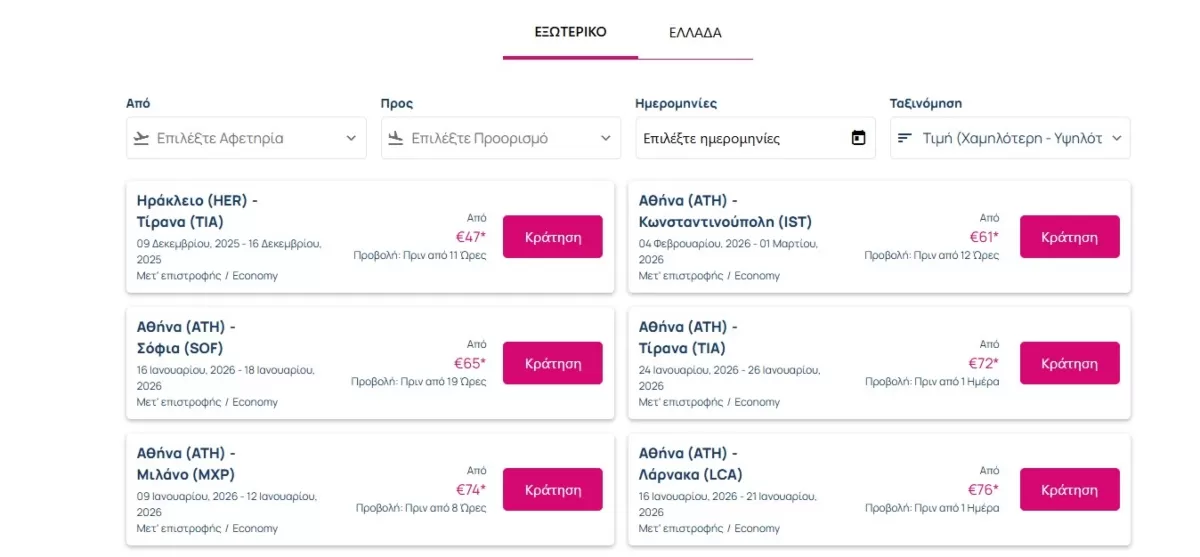Click Κράτηση for the €72 Αθήνα–Τίρανα flight
1200x557 pixels.
tap(1070, 363)
